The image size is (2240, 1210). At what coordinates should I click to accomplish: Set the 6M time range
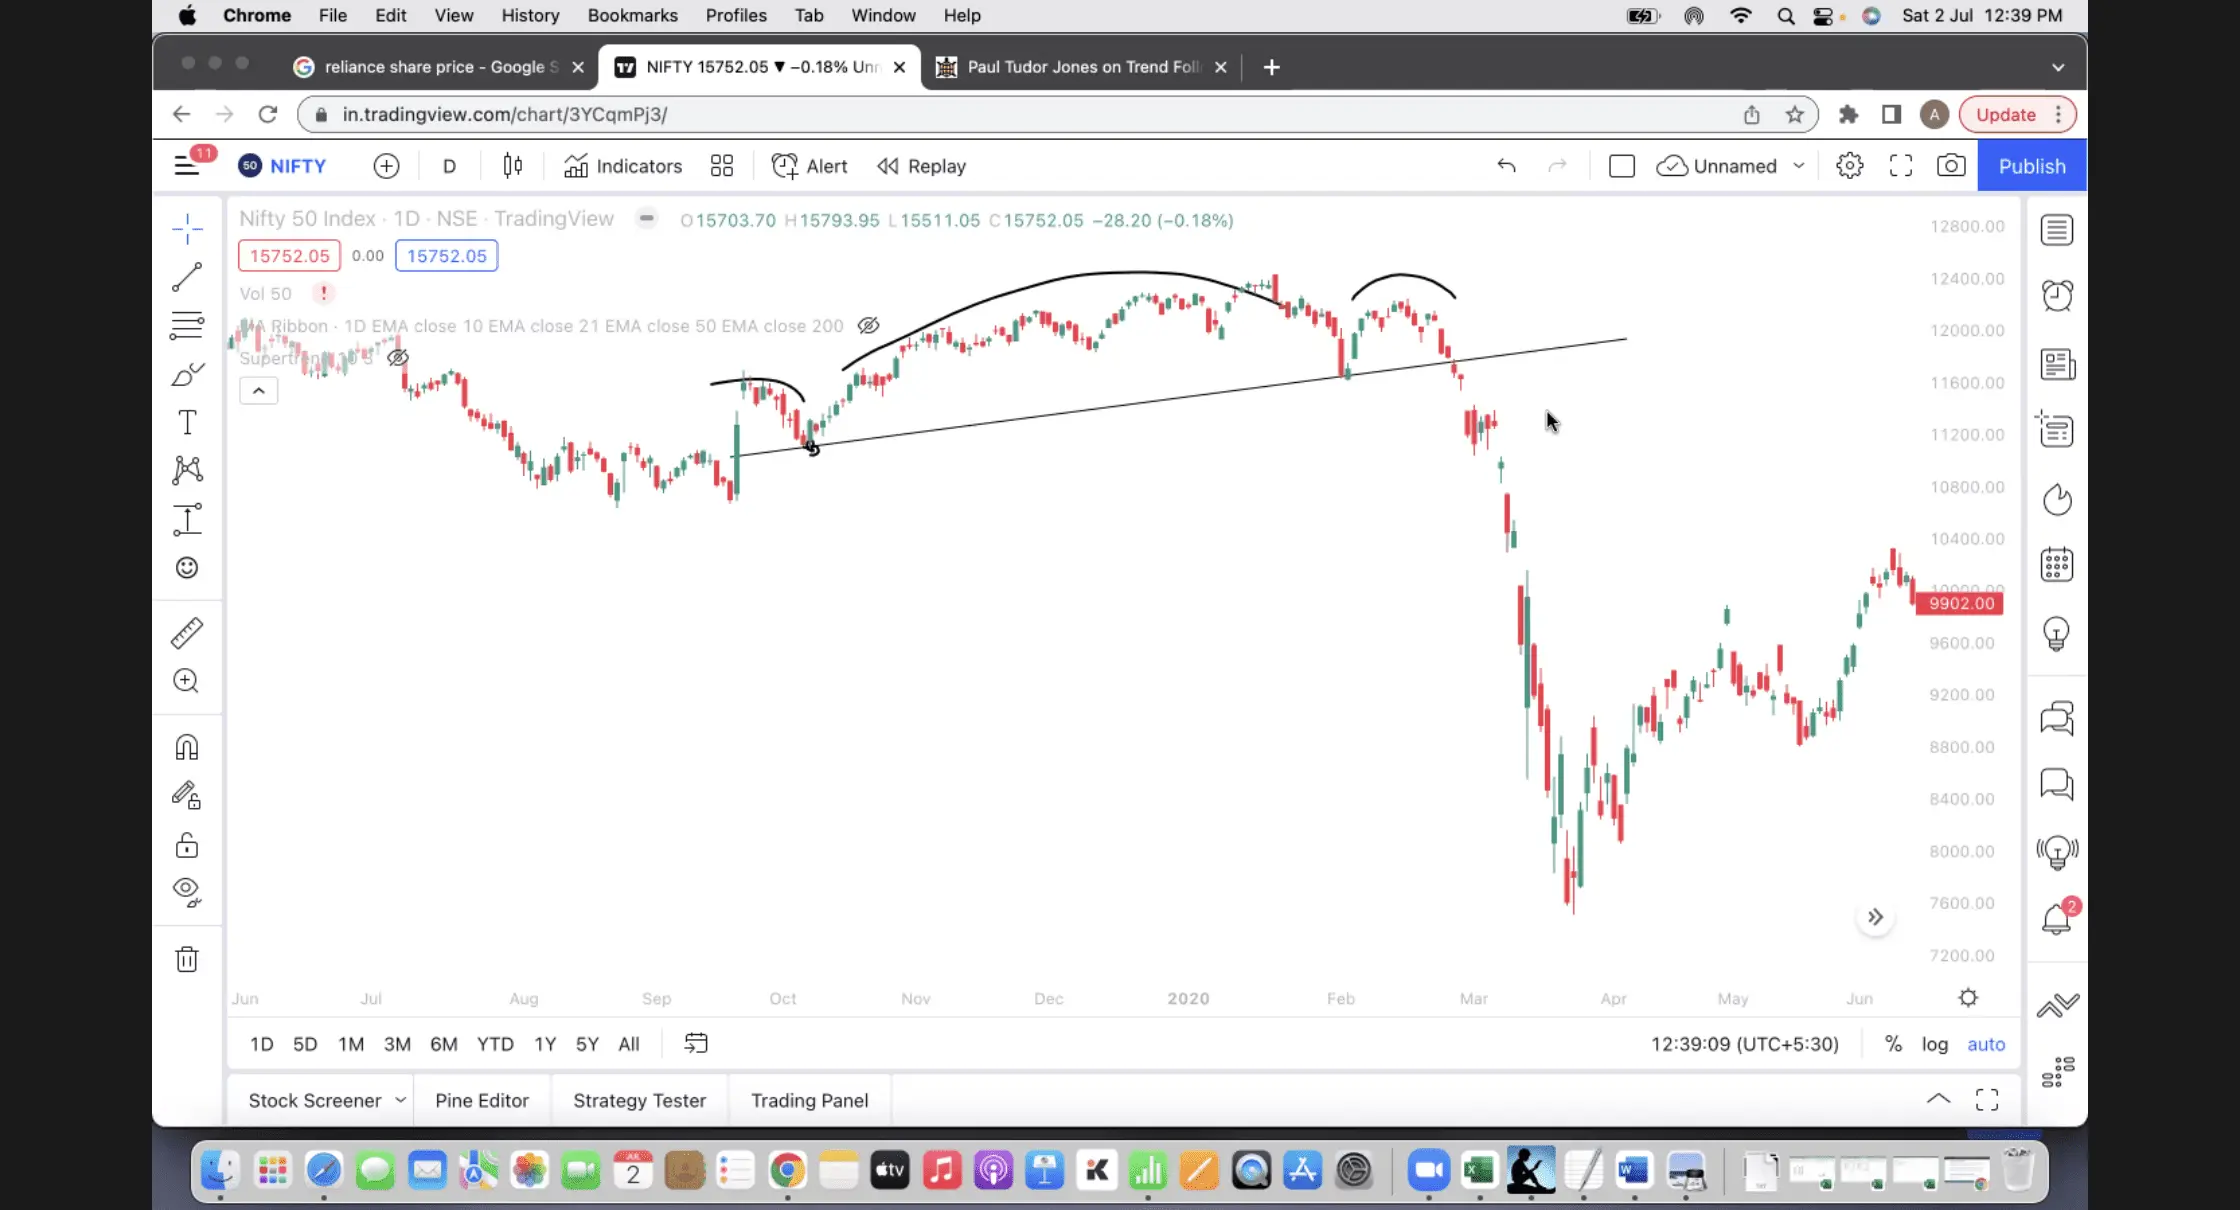click(443, 1044)
